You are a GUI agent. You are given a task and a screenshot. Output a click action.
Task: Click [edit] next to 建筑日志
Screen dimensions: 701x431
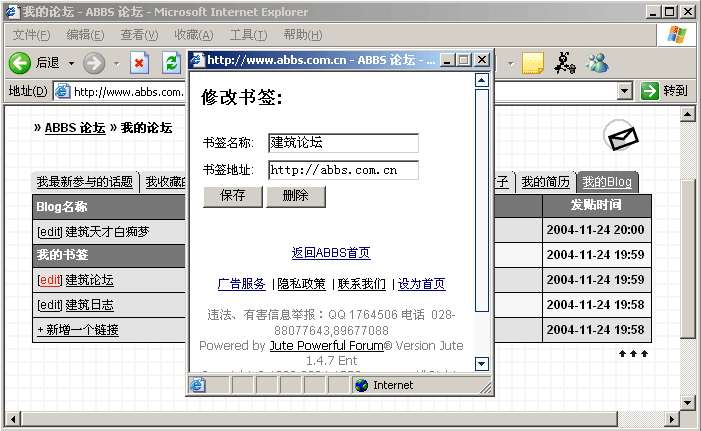click(x=49, y=305)
